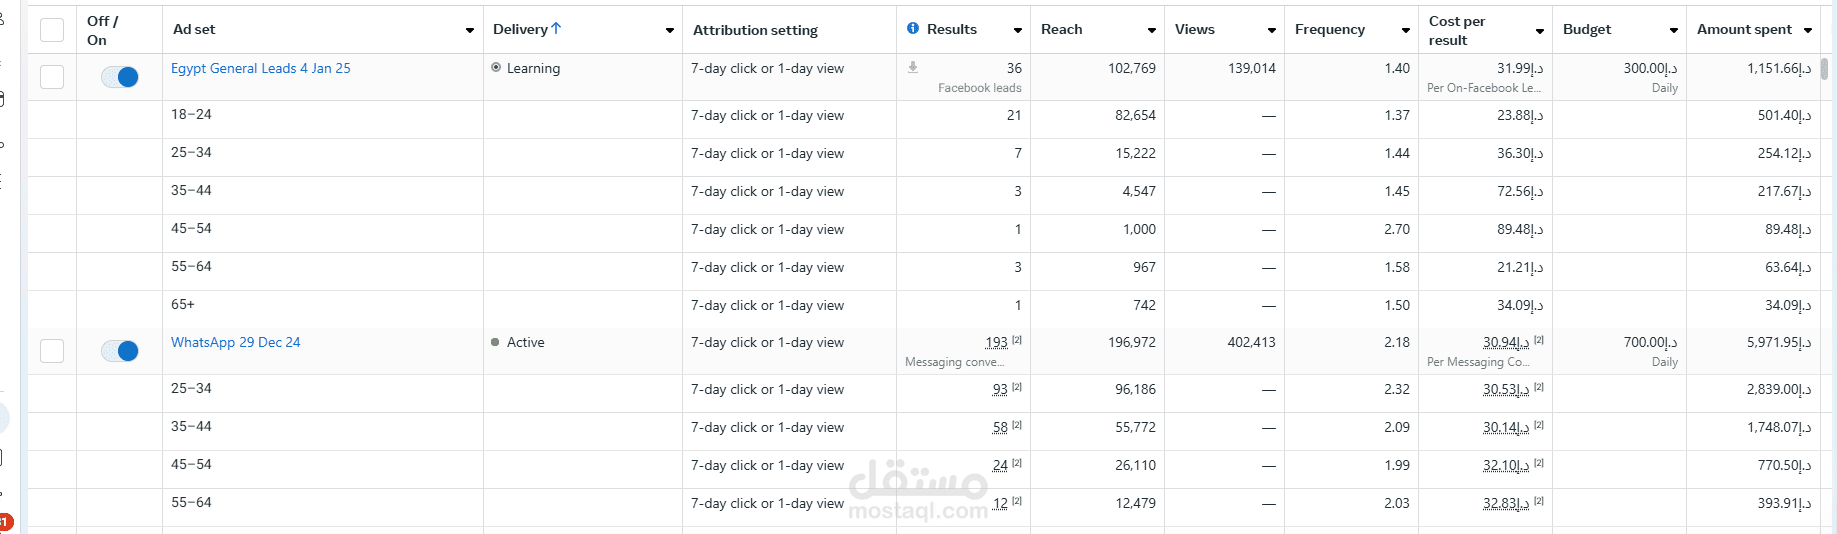The image size is (1837, 534).
Task: Click the 65+ age breakdown row label
Action: 183,305
